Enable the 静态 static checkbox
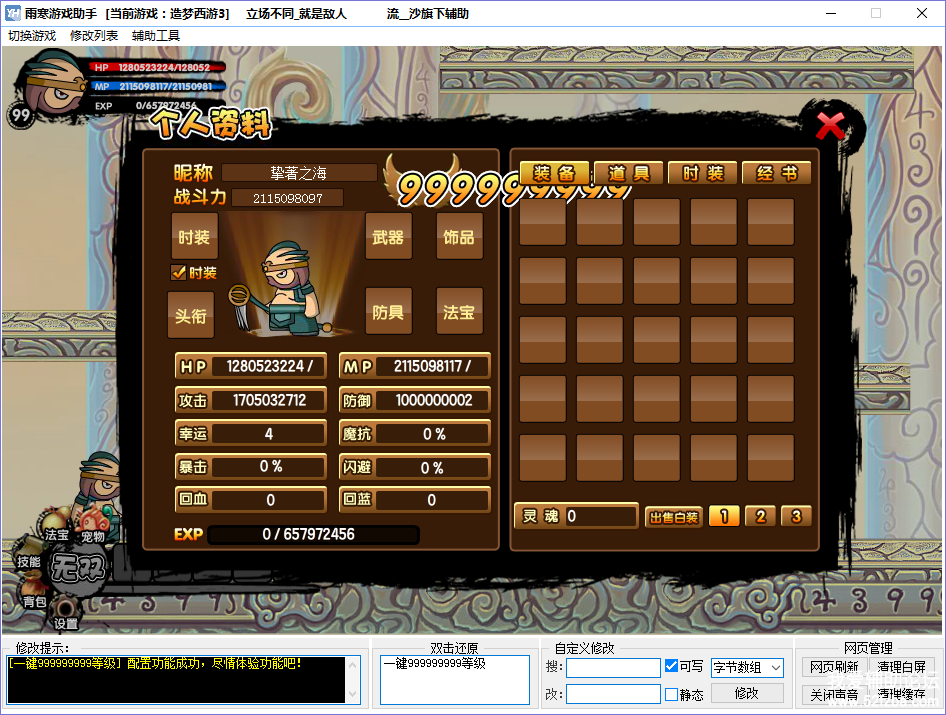 coord(671,694)
